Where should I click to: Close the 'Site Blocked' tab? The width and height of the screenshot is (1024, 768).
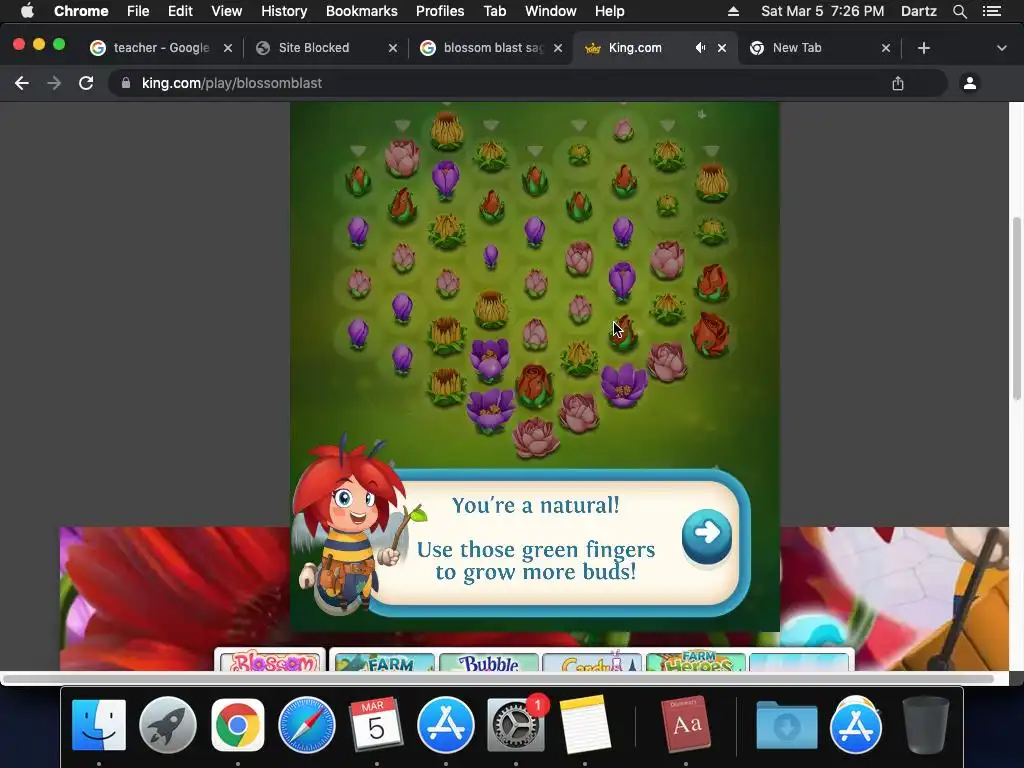[392, 48]
